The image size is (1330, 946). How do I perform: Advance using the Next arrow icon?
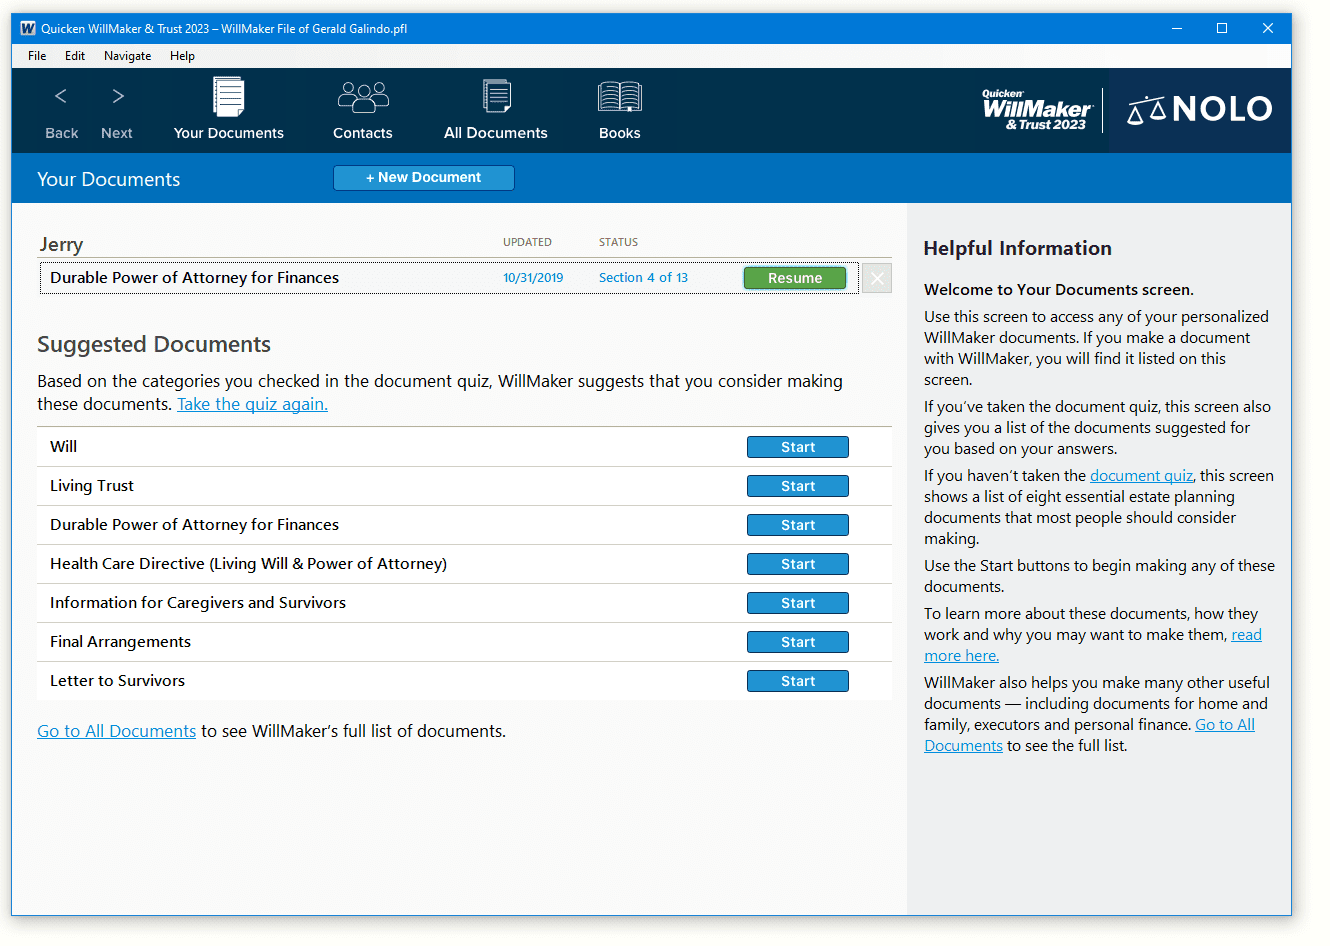point(116,96)
